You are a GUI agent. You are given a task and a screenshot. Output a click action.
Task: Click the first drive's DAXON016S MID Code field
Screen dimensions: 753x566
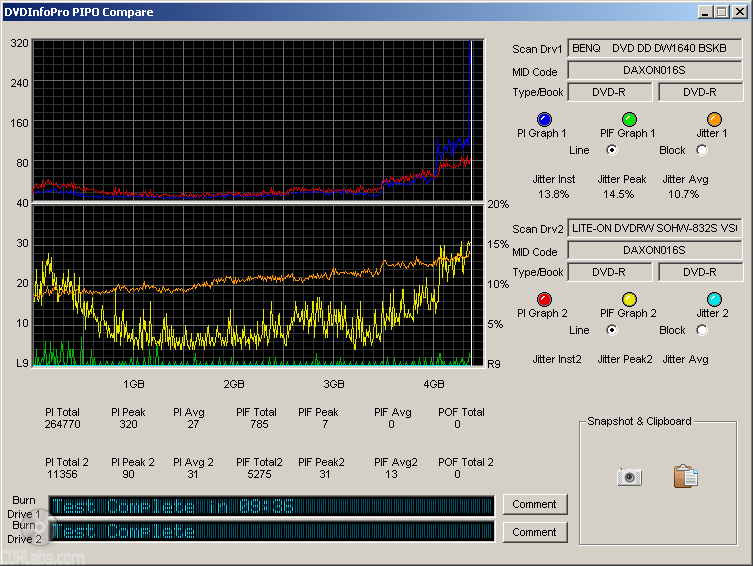click(x=654, y=70)
